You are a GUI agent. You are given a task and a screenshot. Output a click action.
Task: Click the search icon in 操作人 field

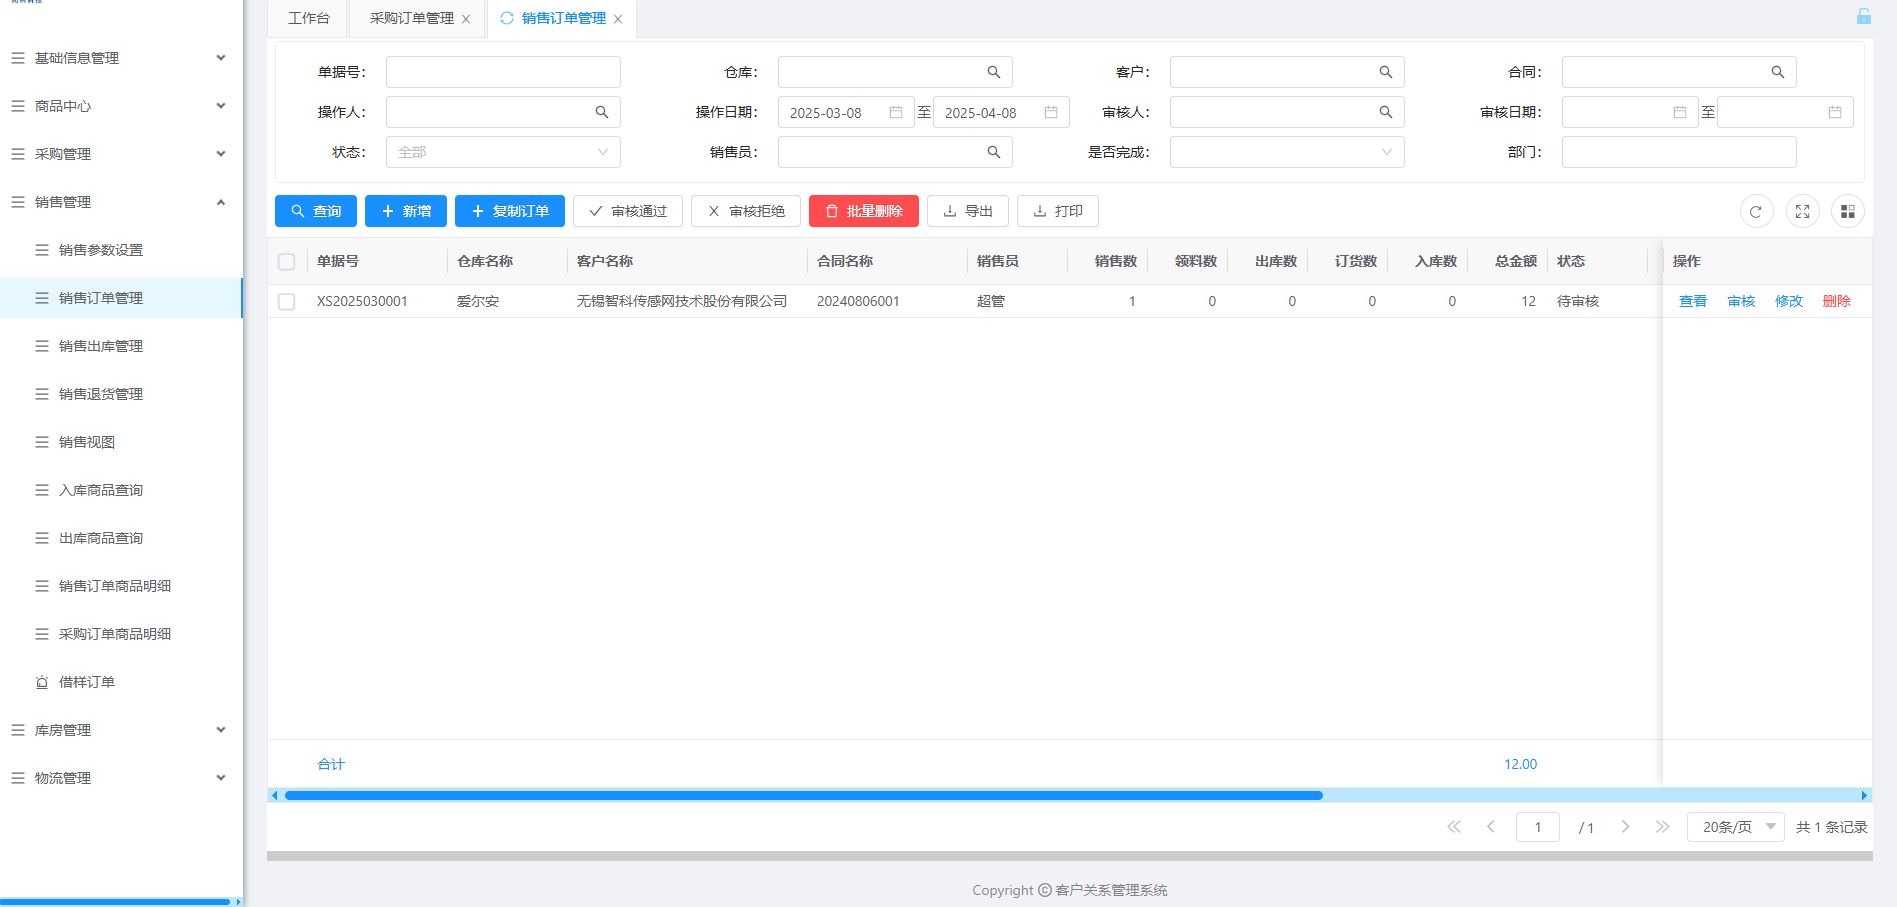tap(602, 112)
